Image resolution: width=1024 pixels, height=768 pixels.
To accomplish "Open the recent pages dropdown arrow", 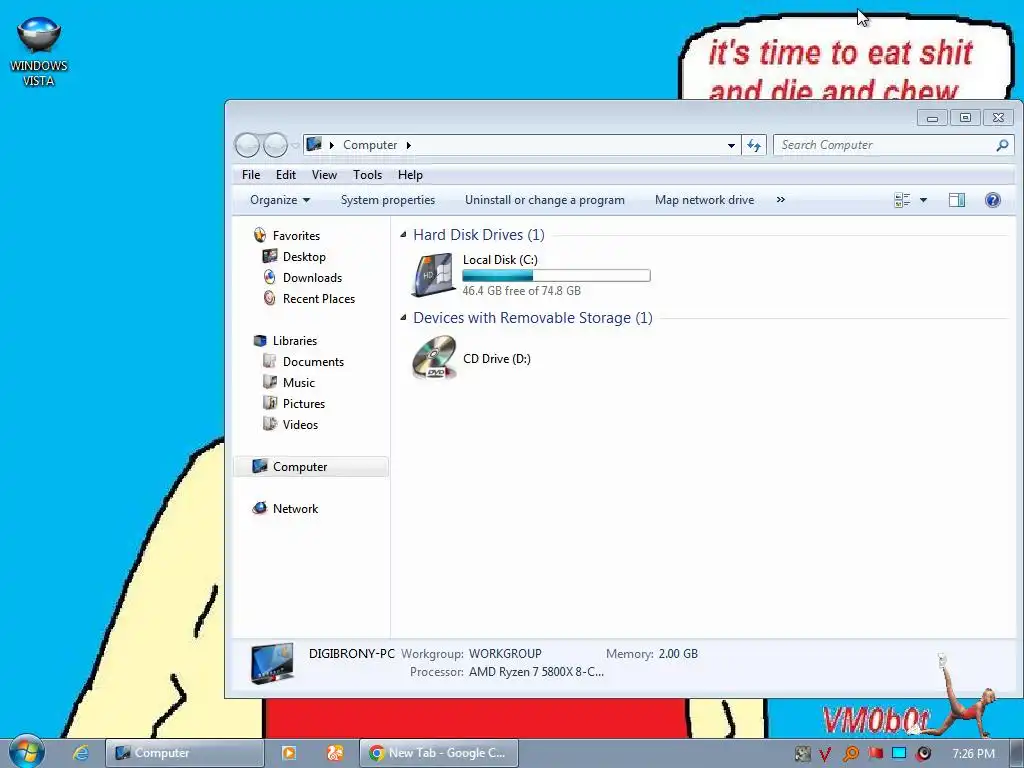I will tap(295, 145).
